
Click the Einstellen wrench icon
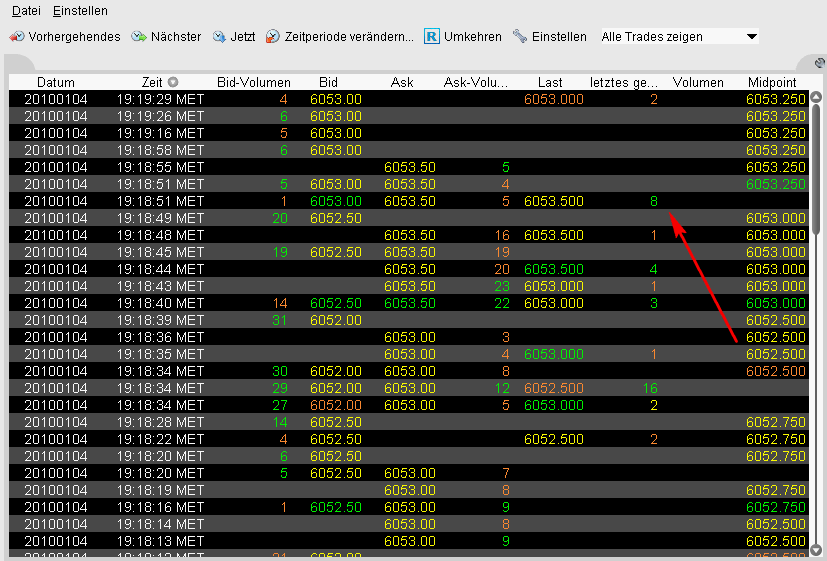[x=520, y=36]
